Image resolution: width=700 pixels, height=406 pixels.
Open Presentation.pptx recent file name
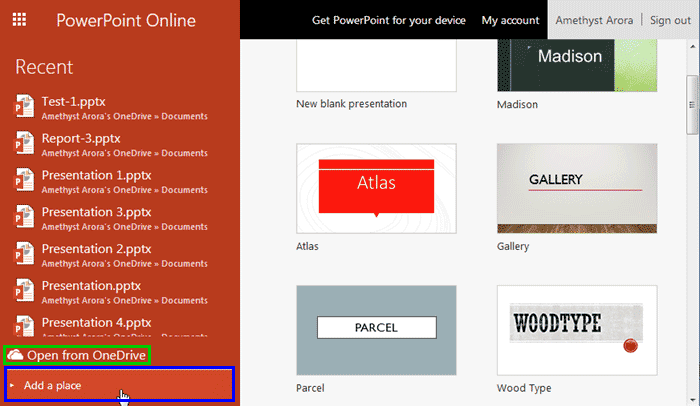[91, 286]
